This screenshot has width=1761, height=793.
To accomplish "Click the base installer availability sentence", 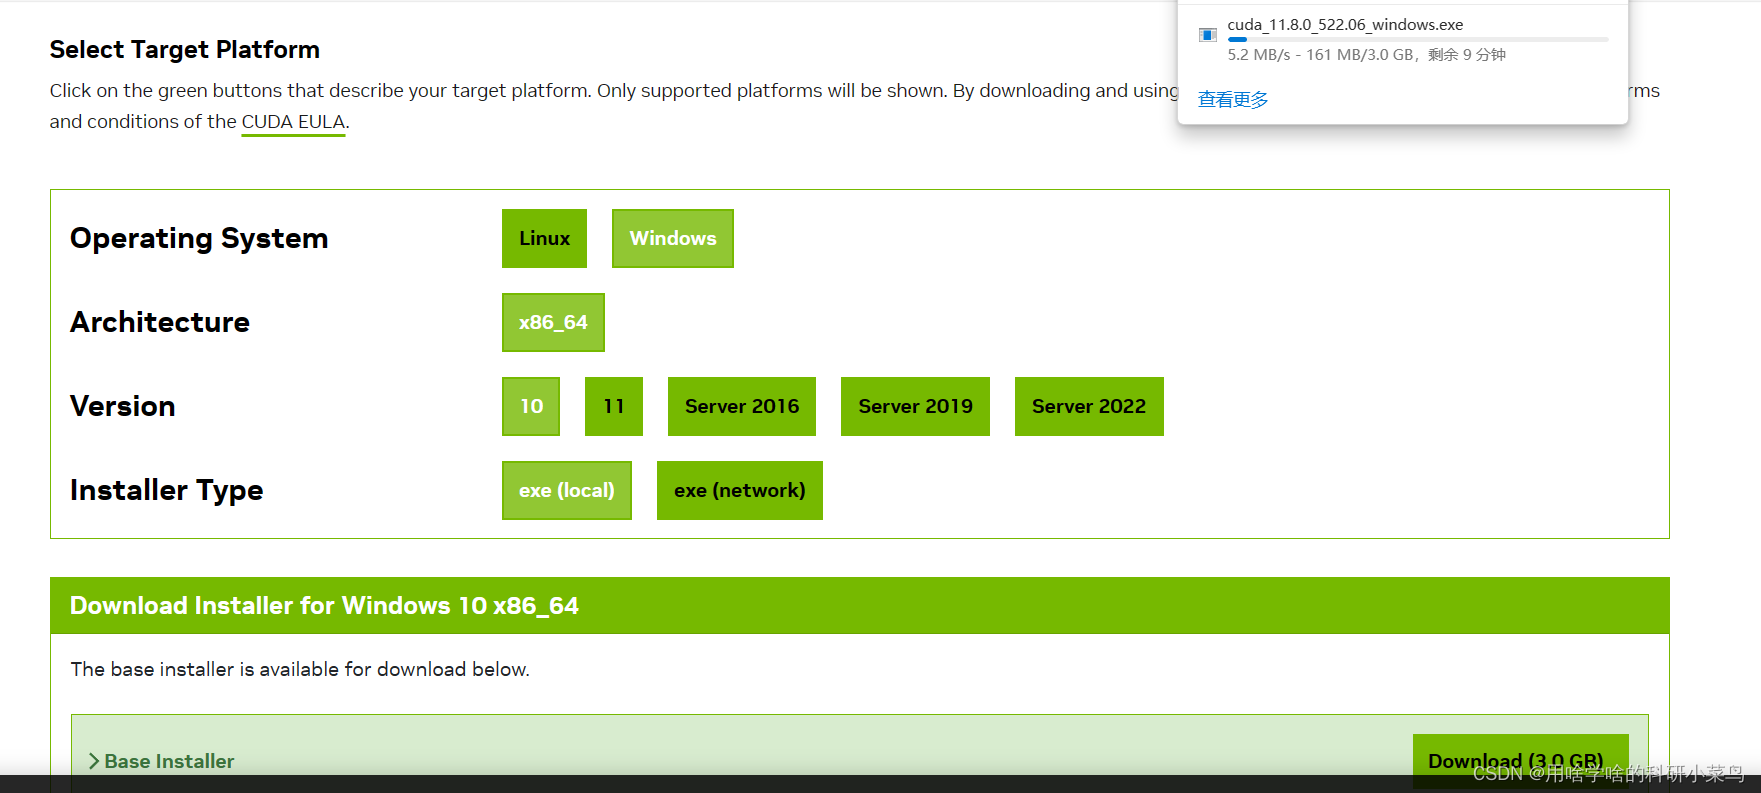I will click(x=300, y=669).
